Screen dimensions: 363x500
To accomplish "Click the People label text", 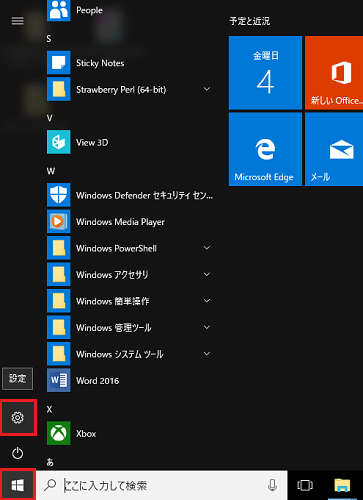I will (x=89, y=11).
